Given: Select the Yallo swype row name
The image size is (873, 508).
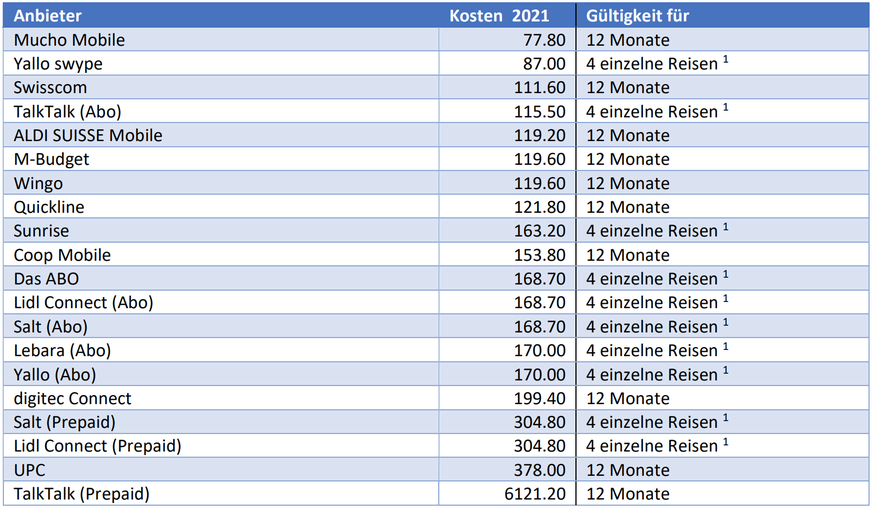Looking at the screenshot, I should [58, 64].
